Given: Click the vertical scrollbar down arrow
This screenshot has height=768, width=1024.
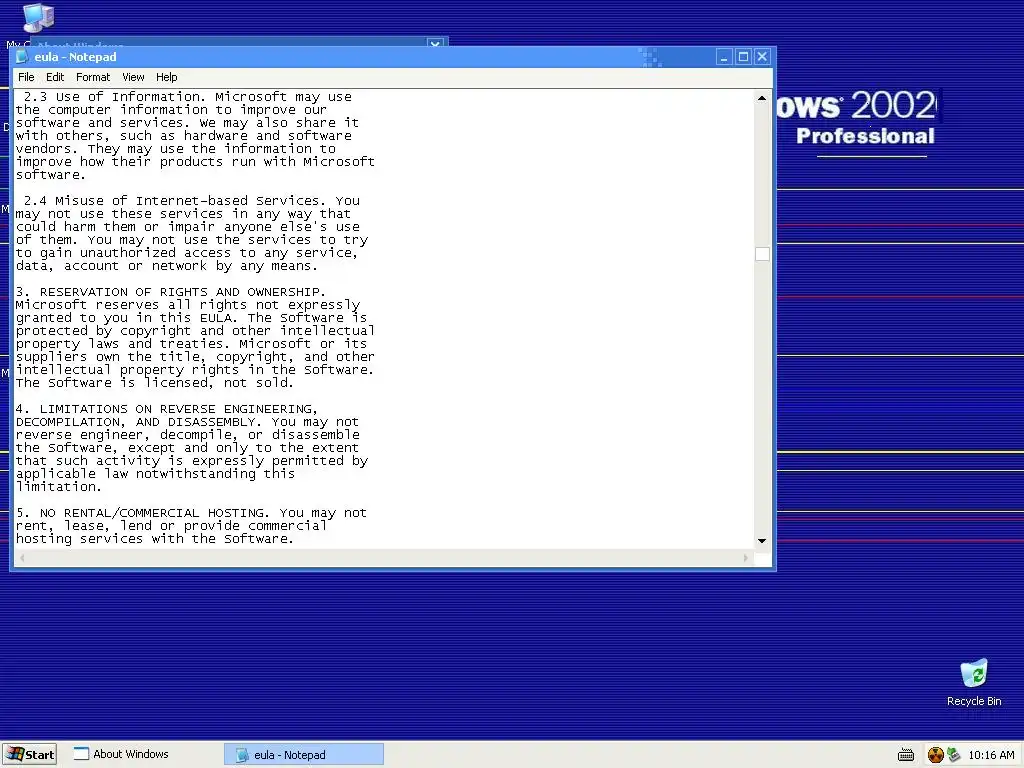Looking at the screenshot, I should (761, 541).
